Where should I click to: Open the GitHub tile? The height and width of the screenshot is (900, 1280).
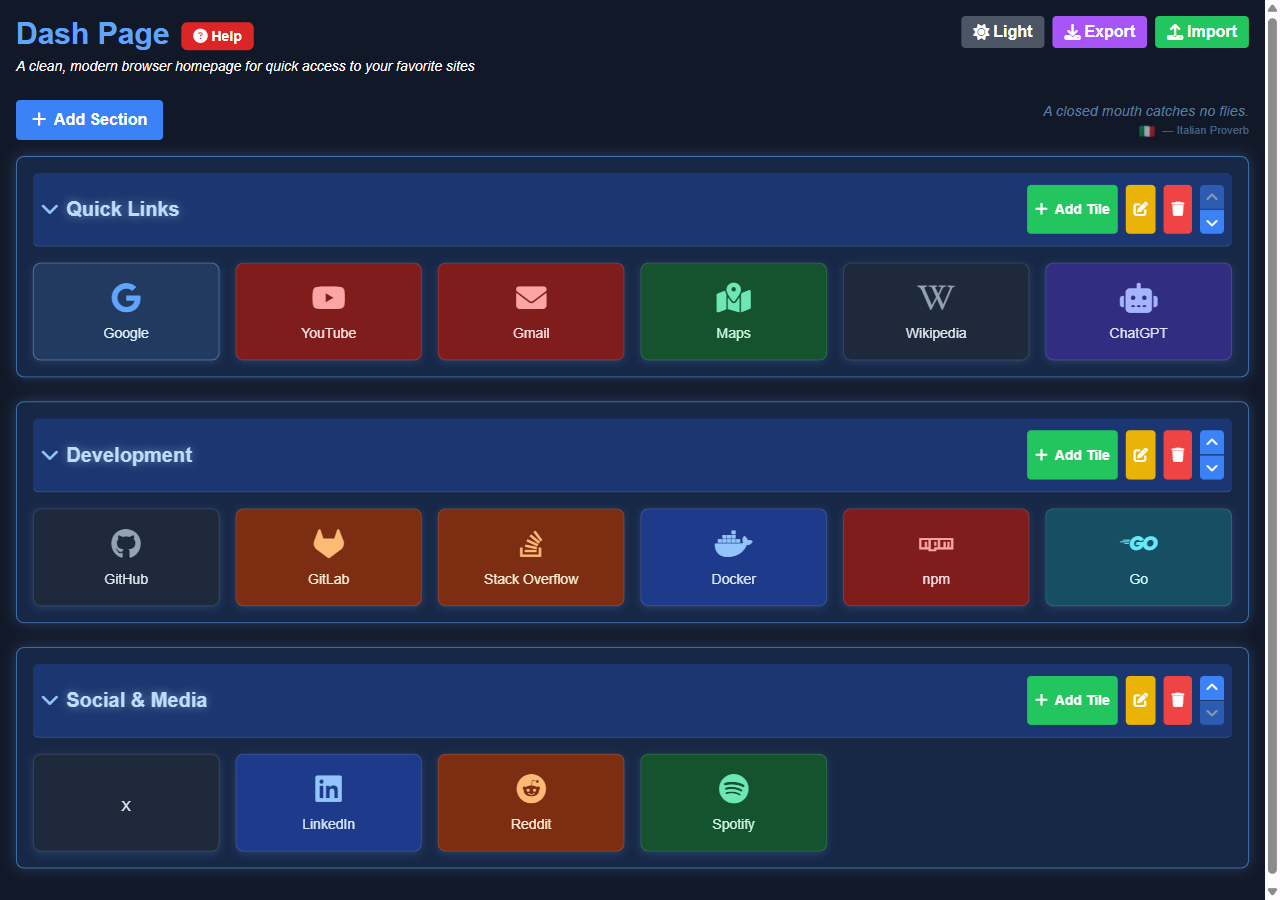[126, 557]
